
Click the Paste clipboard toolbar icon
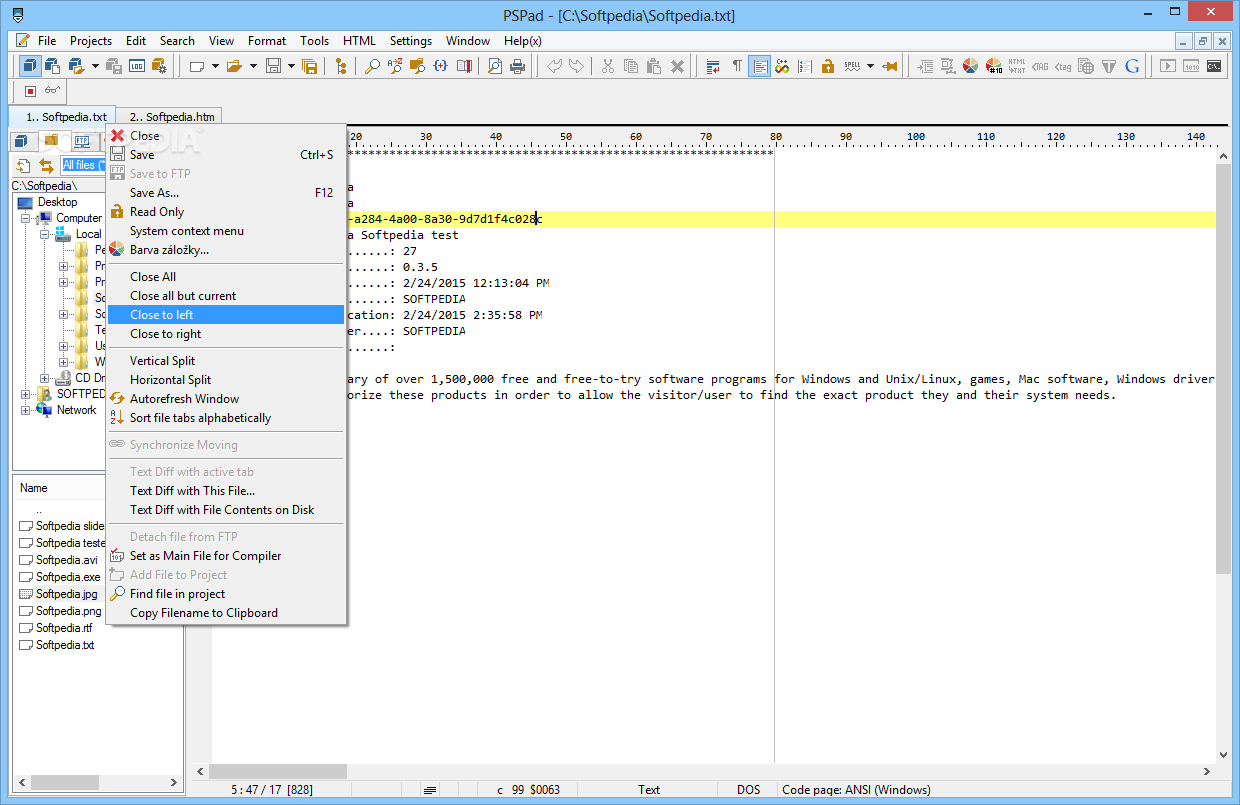coord(654,66)
